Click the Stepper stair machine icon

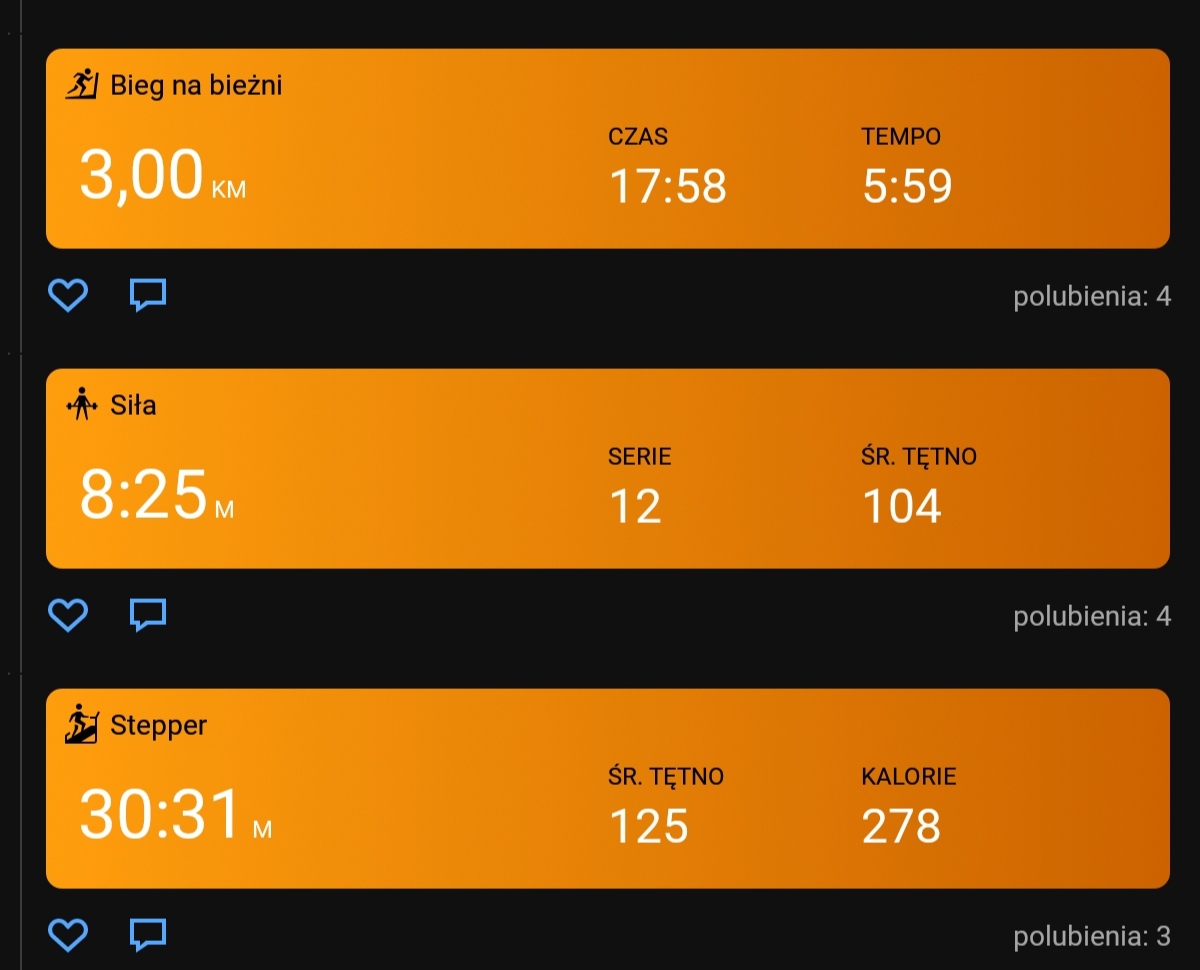(x=82, y=725)
